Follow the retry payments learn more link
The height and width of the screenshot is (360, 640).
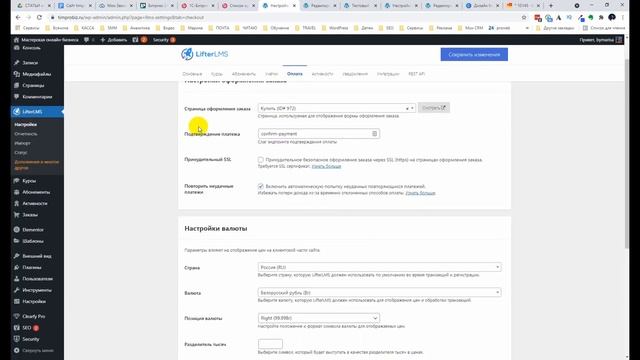420,193
